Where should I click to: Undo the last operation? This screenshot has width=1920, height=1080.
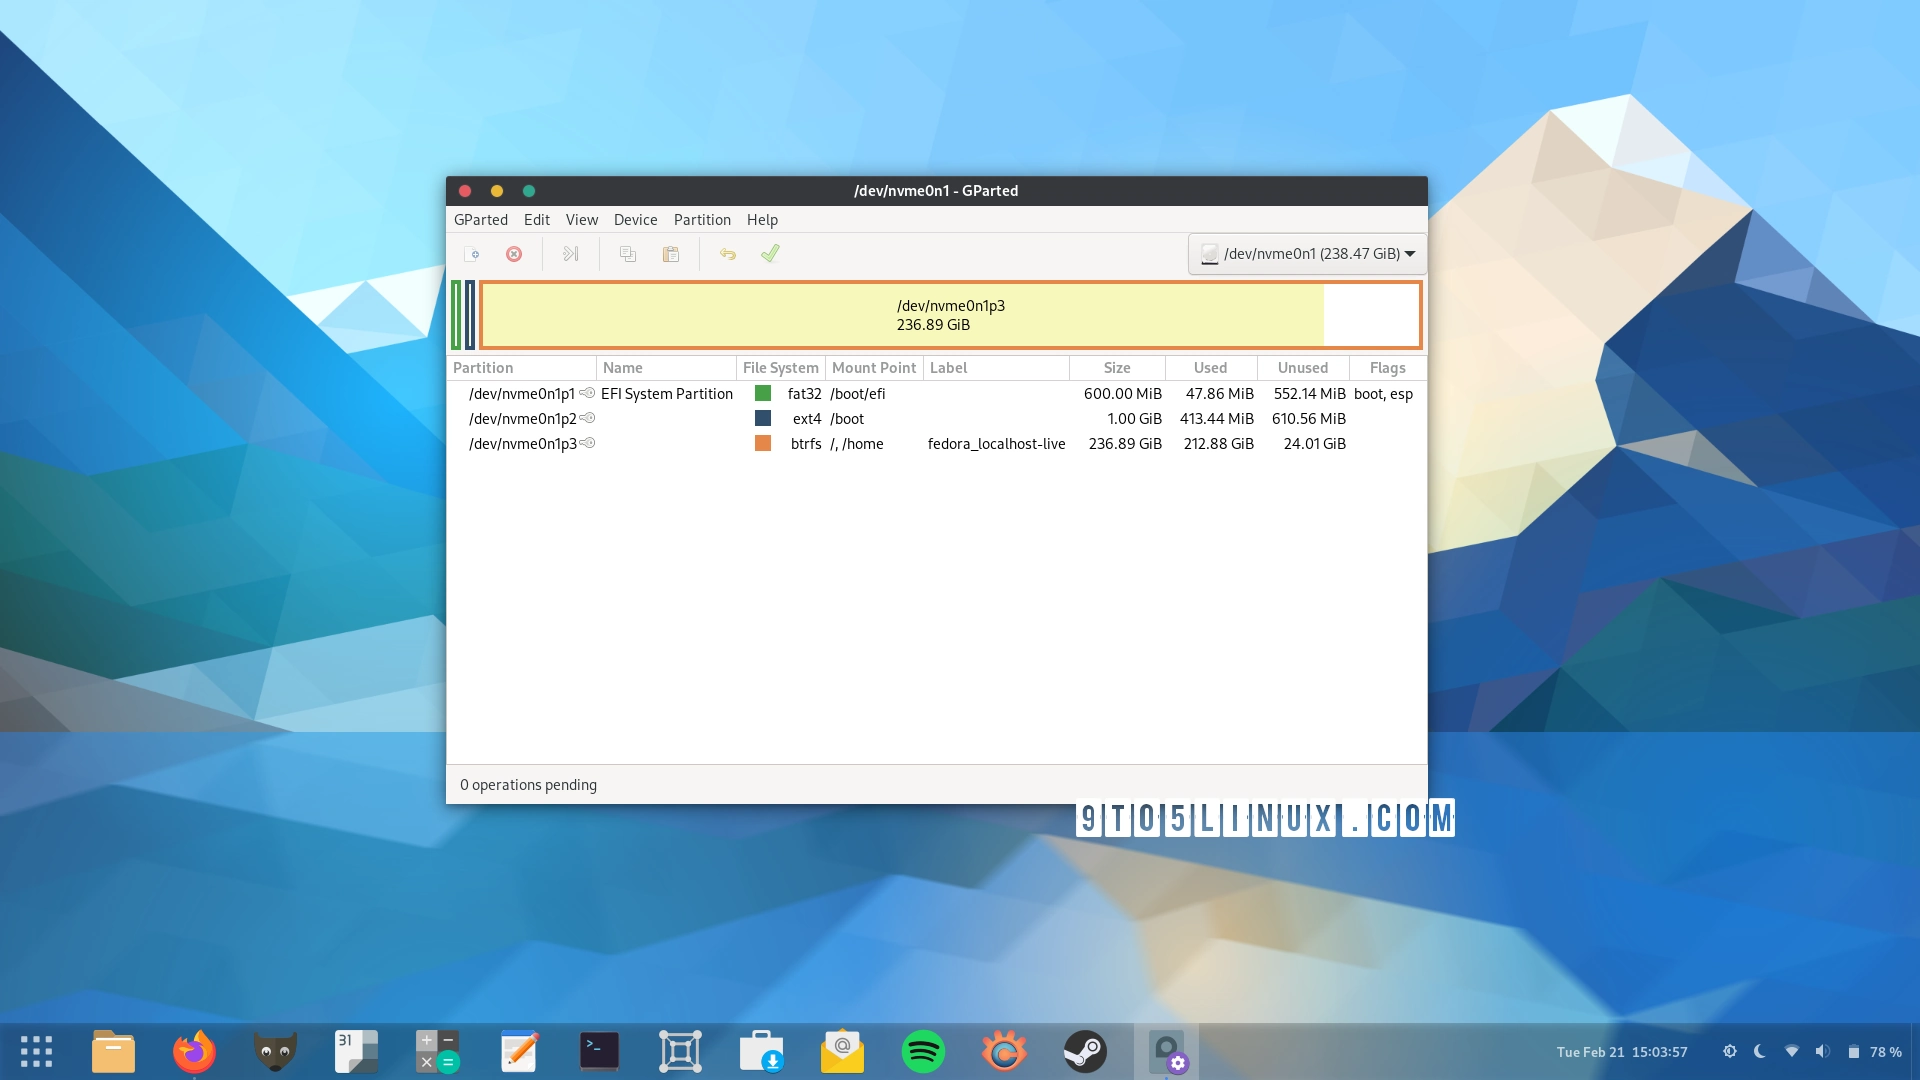coord(727,254)
